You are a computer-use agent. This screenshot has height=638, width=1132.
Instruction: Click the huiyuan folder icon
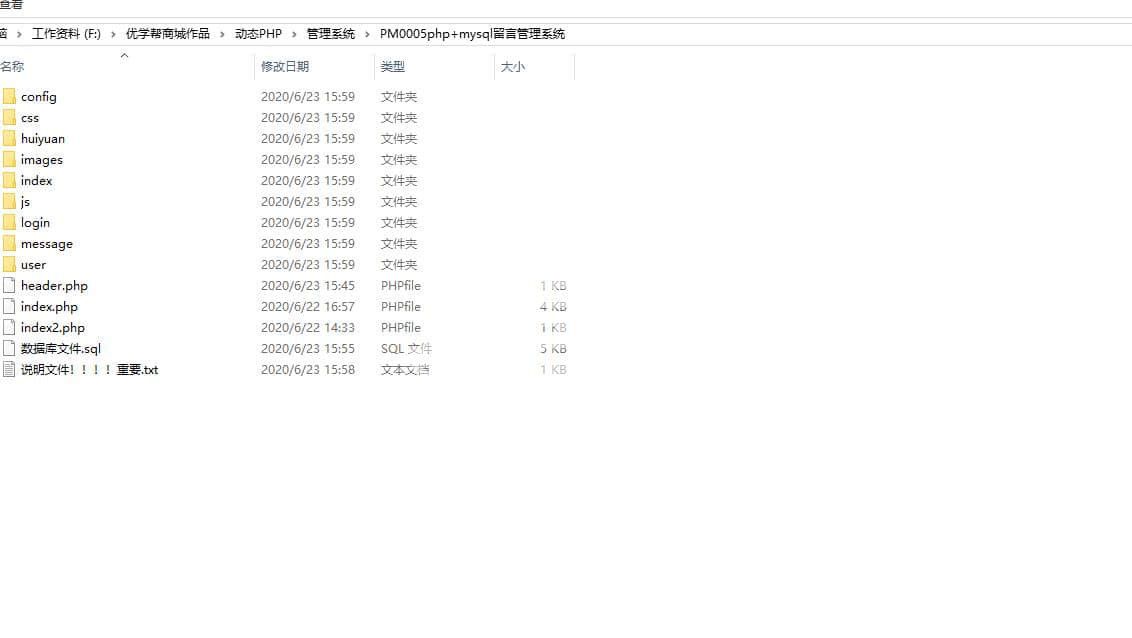point(9,139)
